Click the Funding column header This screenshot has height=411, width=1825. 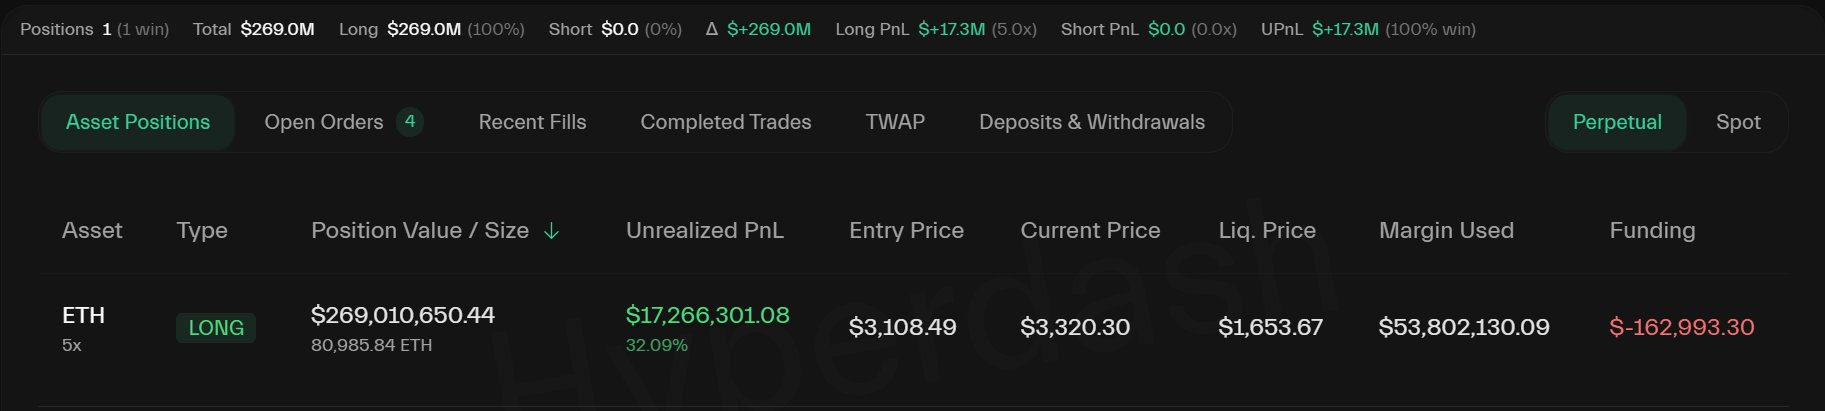pyautogui.click(x=1651, y=231)
